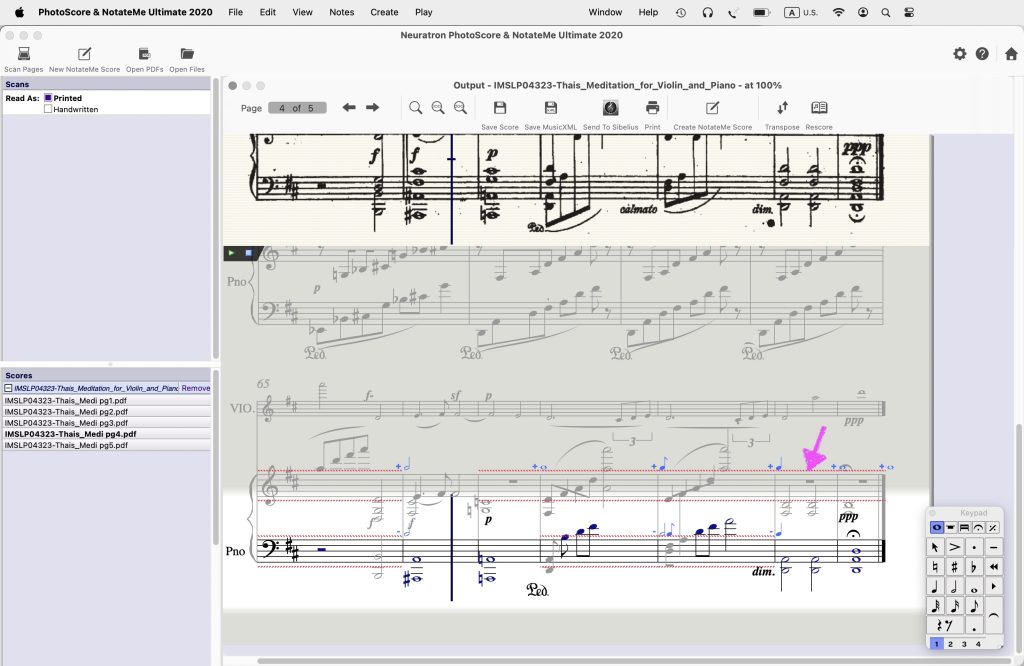Image resolution: width=1024 pixels, height=666 pixels.
Task: Open PDFs using the toolbar icon
Action: [144, 54]
